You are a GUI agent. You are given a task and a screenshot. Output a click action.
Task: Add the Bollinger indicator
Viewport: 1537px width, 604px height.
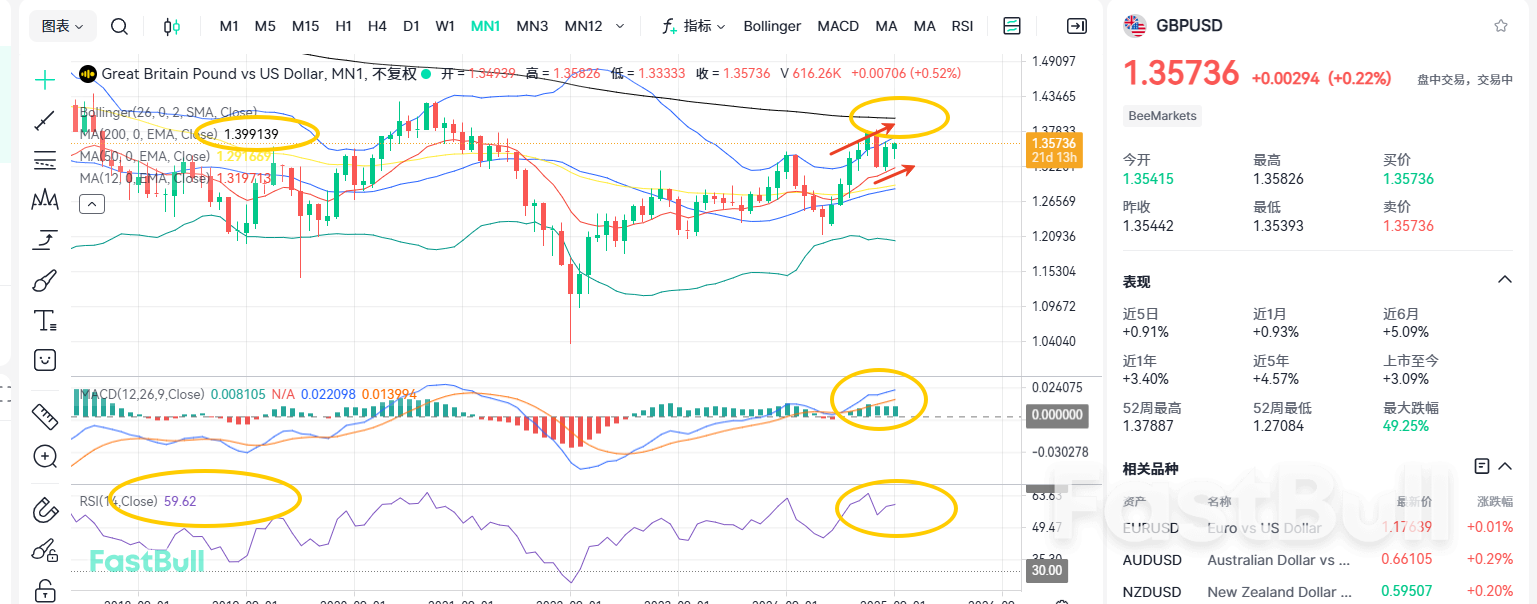(x=771, y=26)
